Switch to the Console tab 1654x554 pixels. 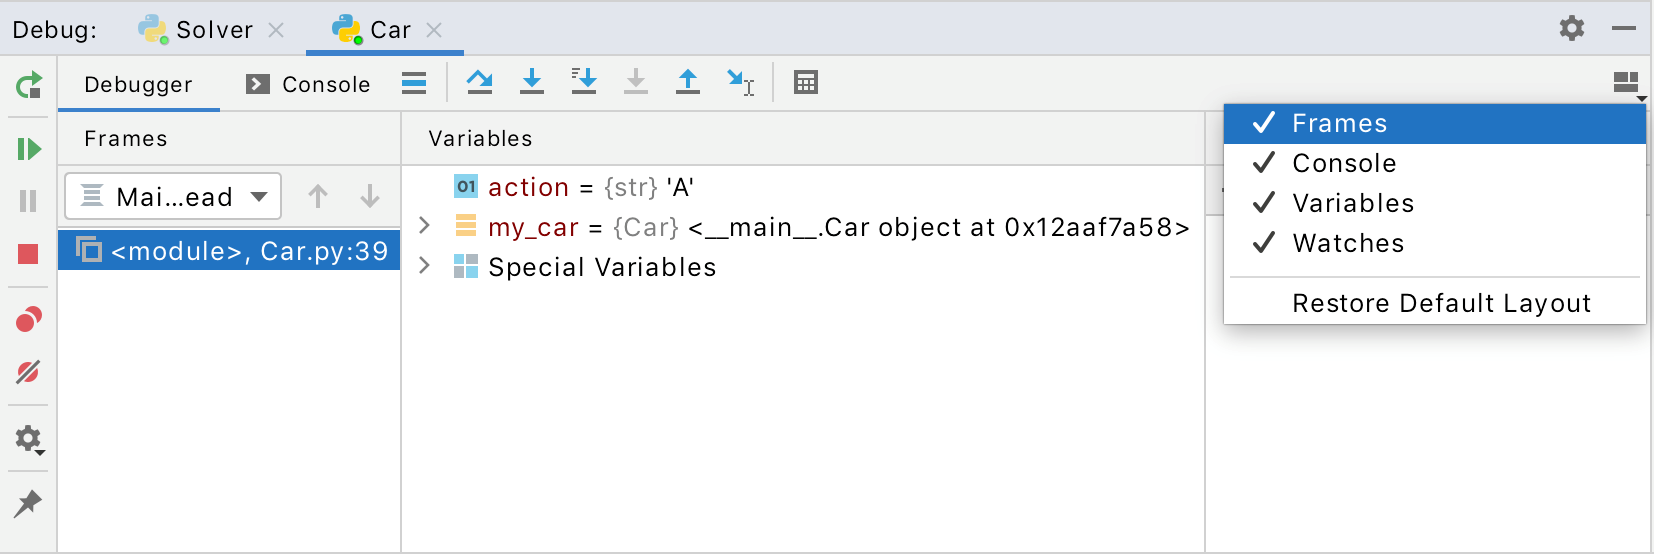pos(308,84)
